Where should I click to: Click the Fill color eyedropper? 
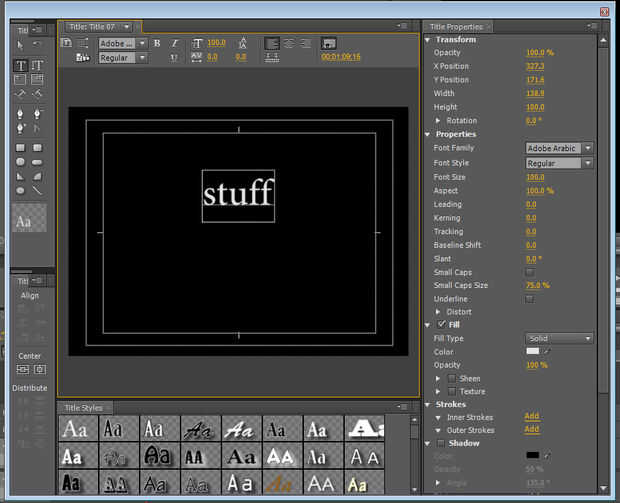(547, 352)
